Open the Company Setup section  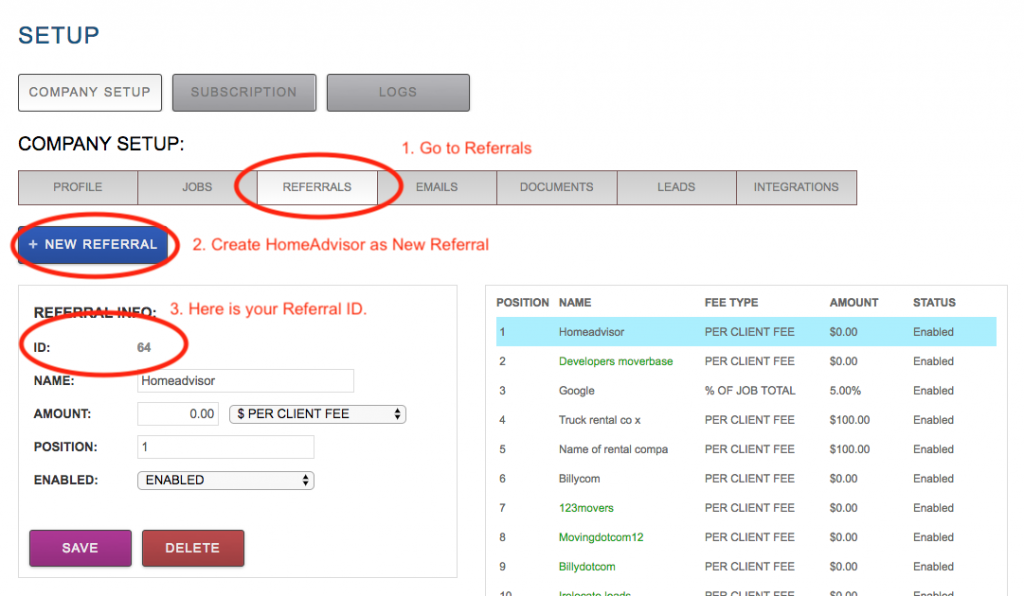[x=89, y=92]
